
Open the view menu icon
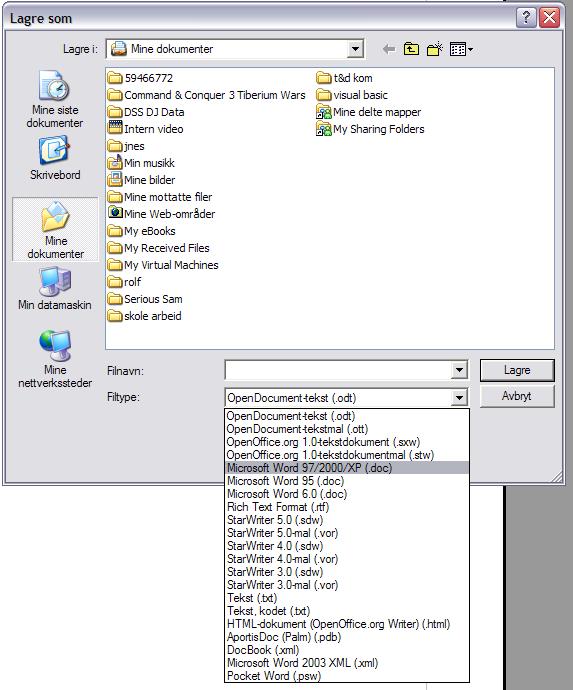tap(461, 49)
